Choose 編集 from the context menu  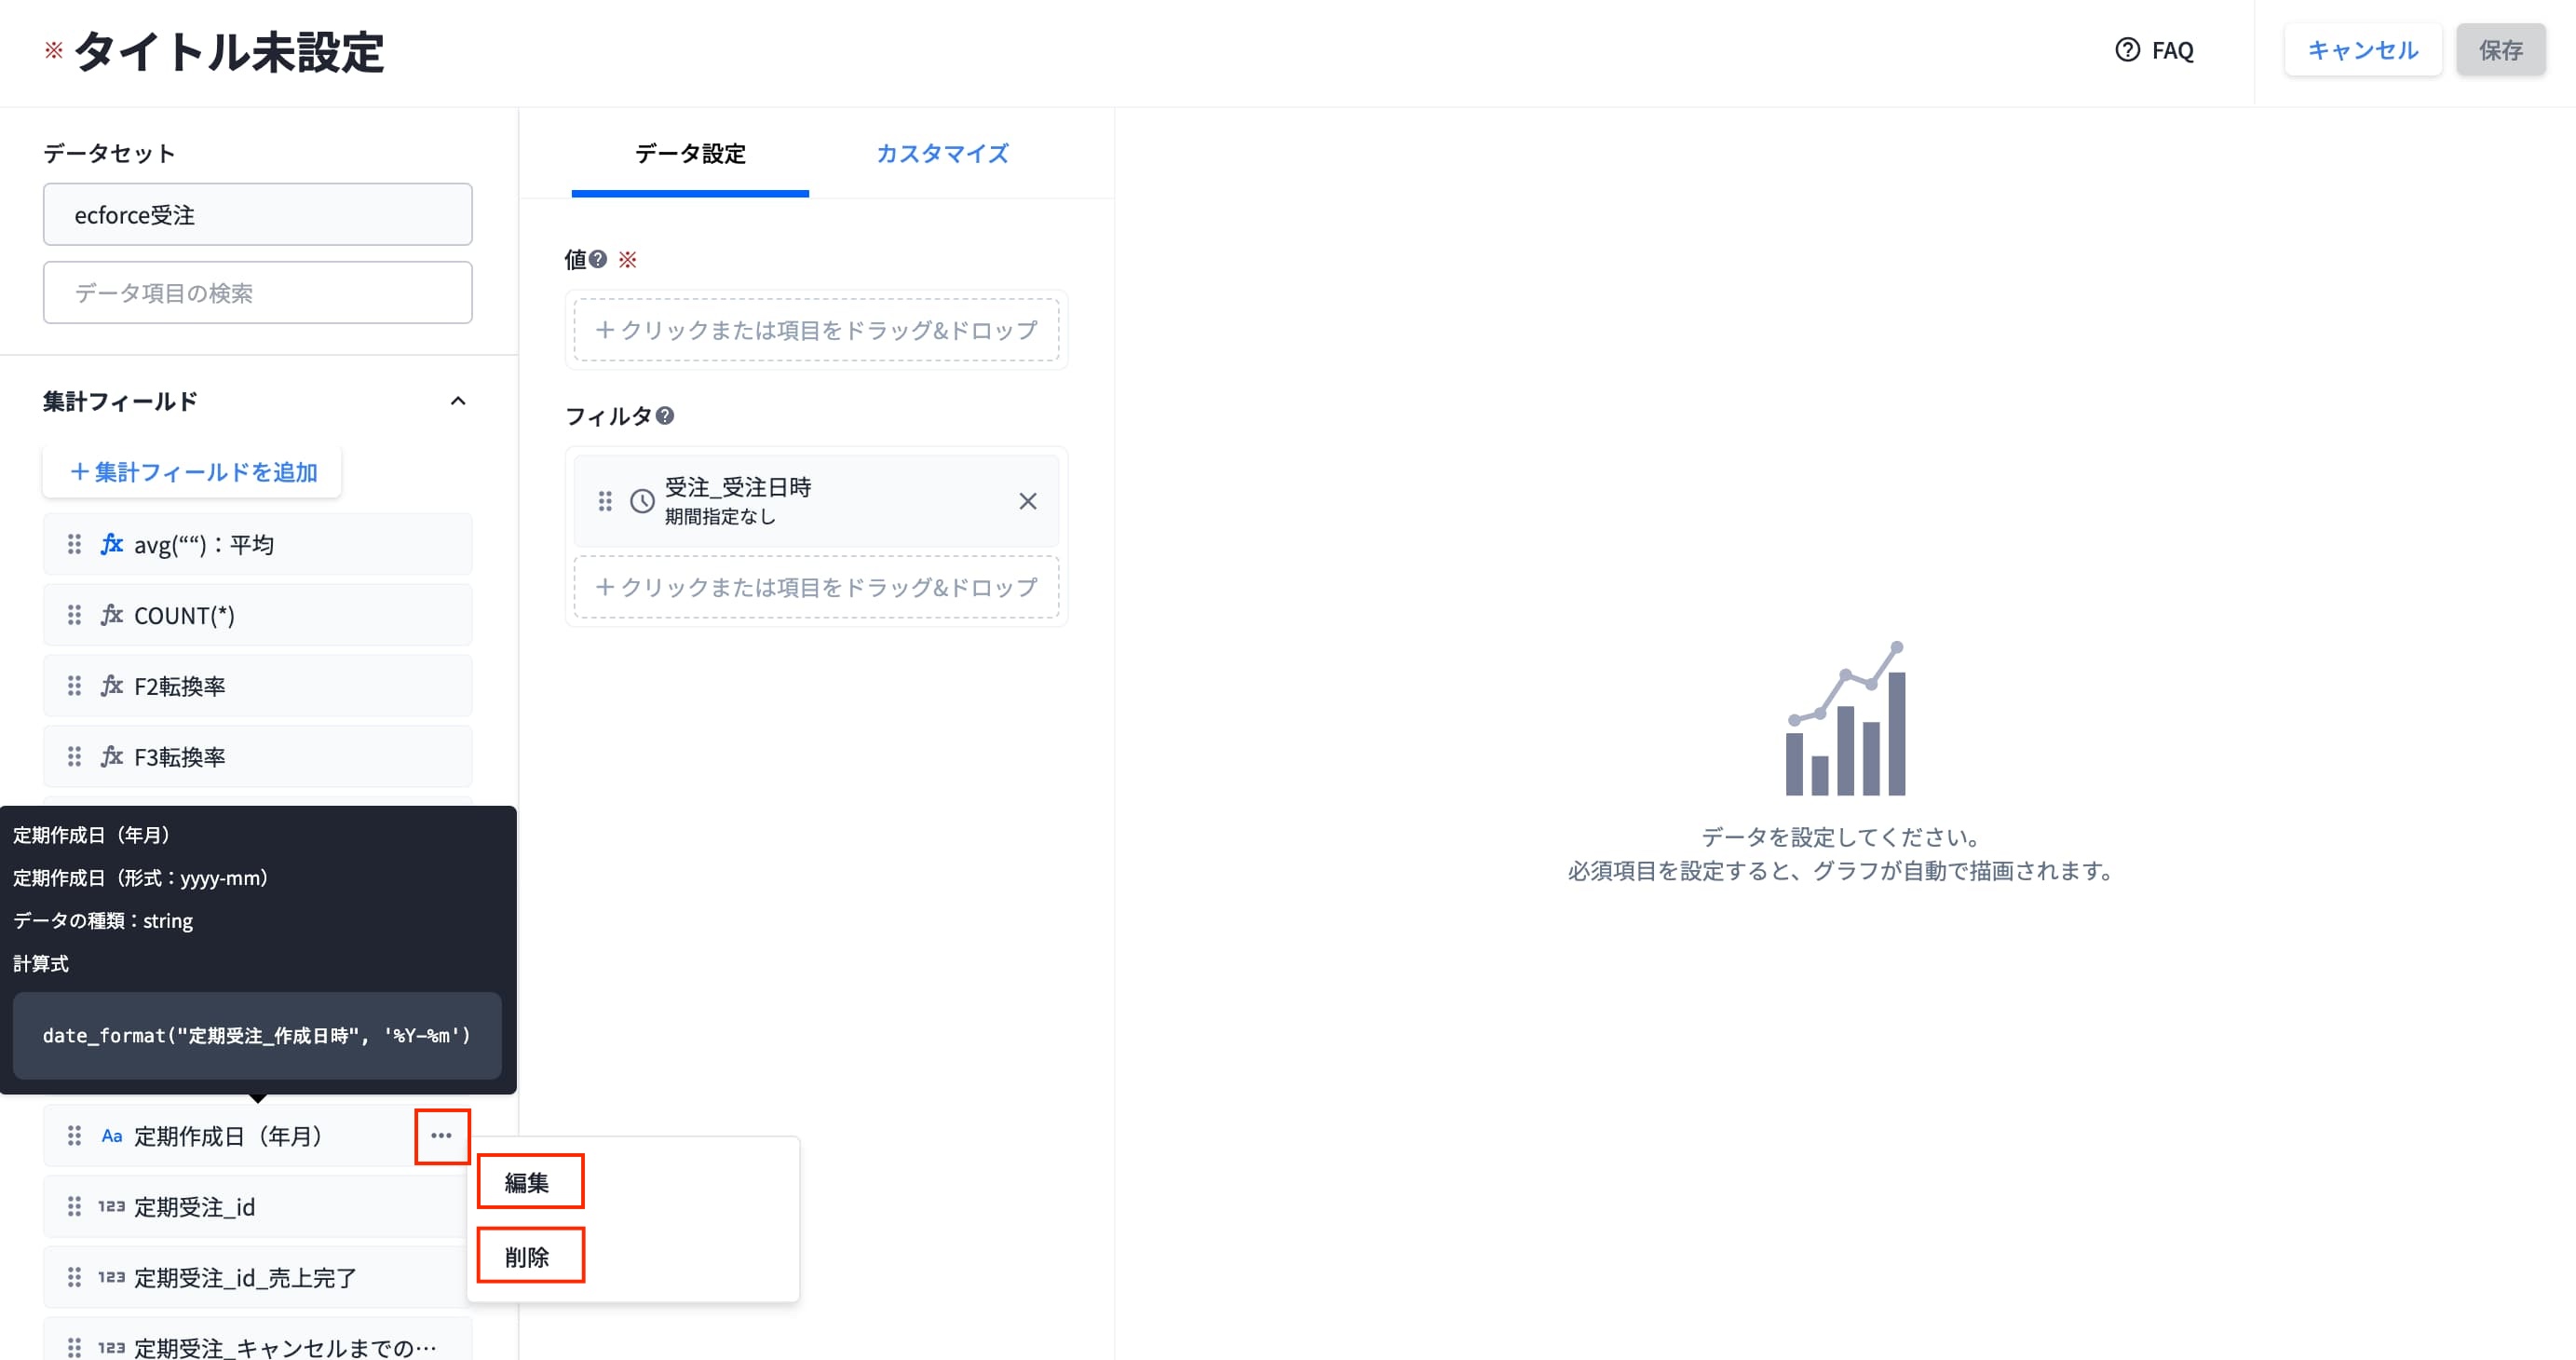(x=529, y=1182)
